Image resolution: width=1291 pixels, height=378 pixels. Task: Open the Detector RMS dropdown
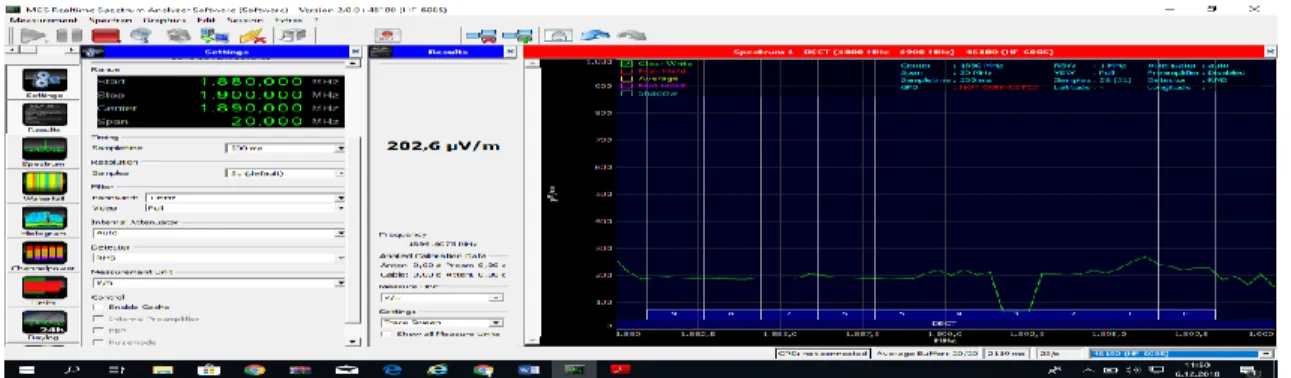point(218,257)
